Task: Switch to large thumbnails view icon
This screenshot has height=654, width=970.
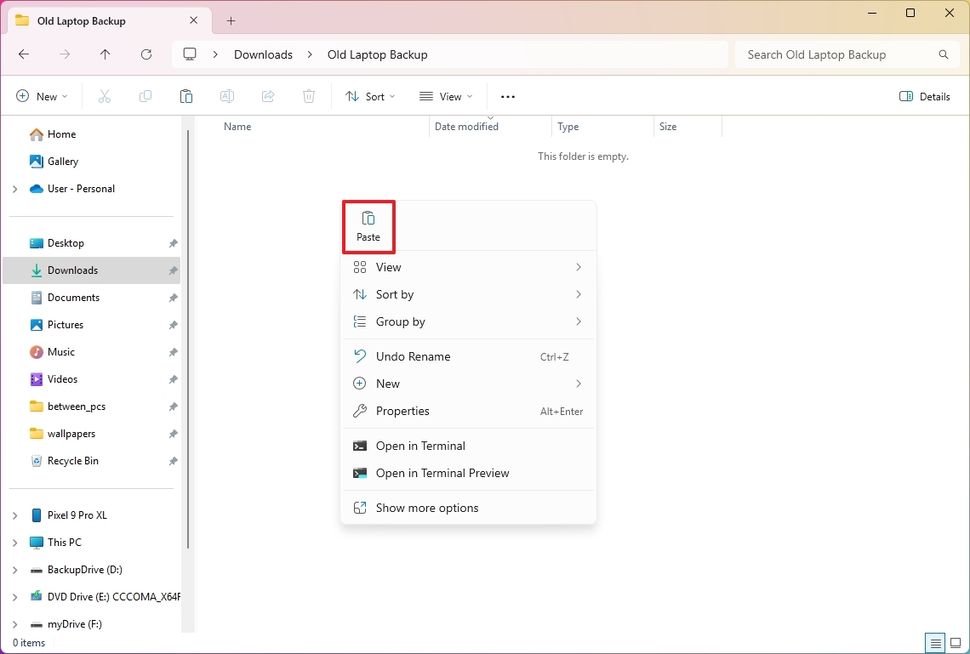Action: point(954,643)
